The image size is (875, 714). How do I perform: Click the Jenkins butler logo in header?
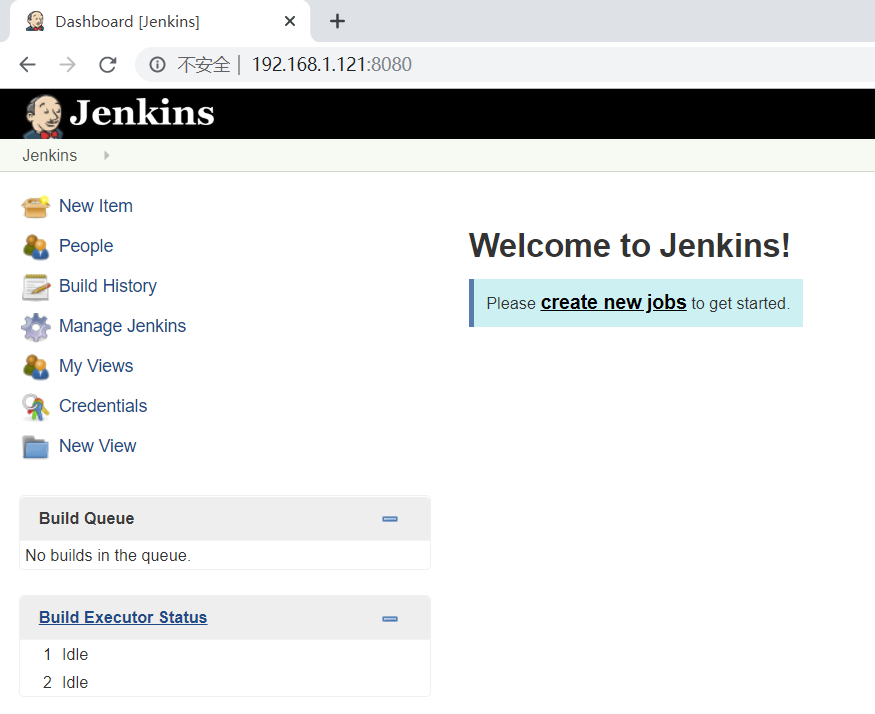(x=43, y=116)
